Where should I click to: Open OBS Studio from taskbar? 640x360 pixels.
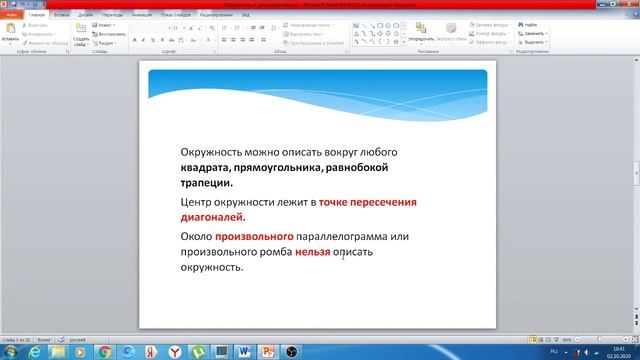click(291, 352)
